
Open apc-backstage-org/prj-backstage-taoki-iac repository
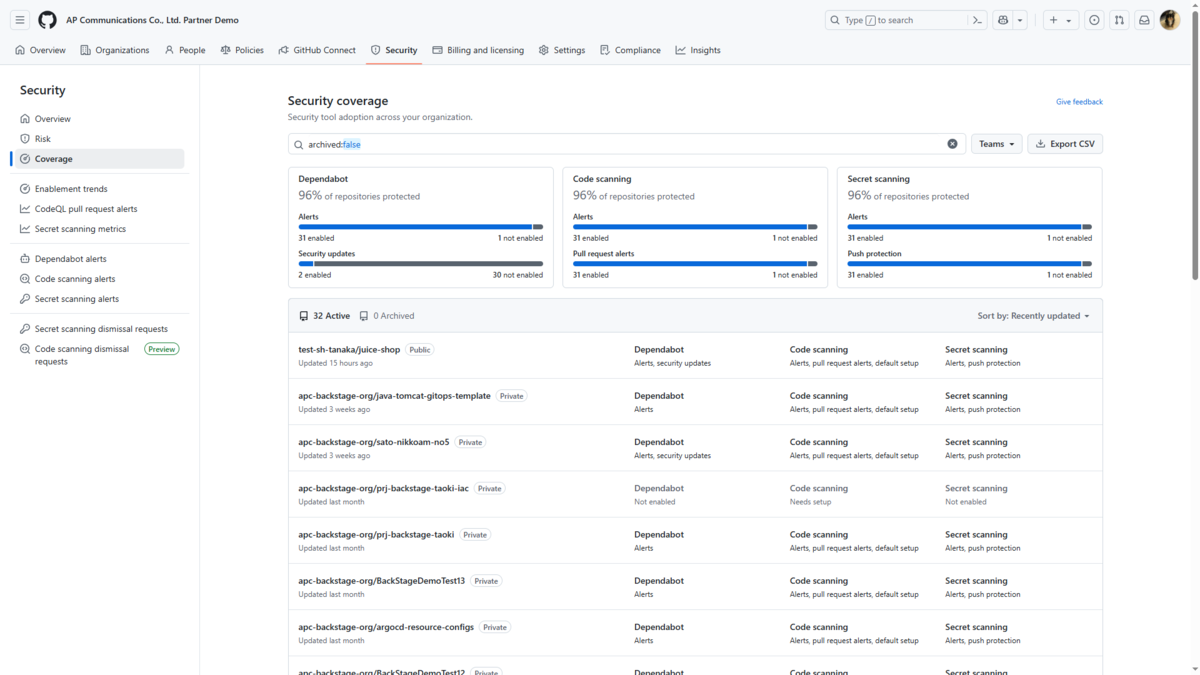[383, 489]
